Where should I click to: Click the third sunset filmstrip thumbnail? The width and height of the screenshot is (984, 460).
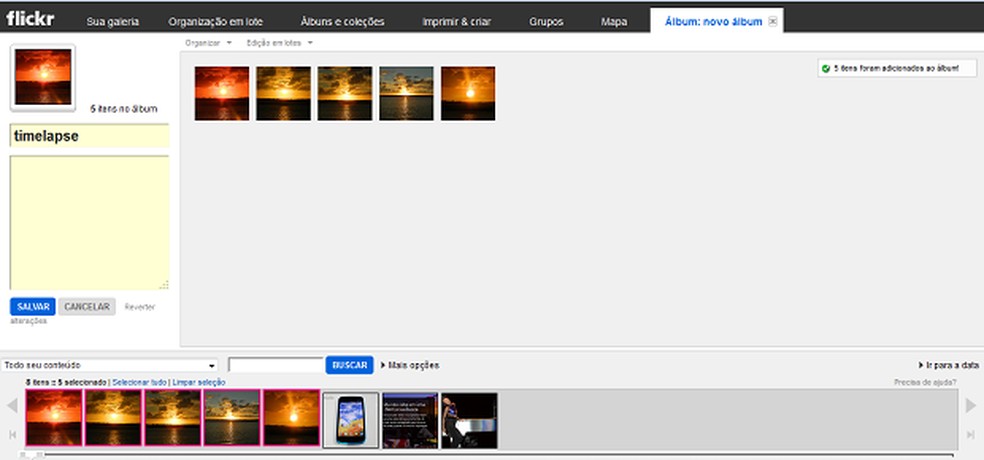point(173,418)
